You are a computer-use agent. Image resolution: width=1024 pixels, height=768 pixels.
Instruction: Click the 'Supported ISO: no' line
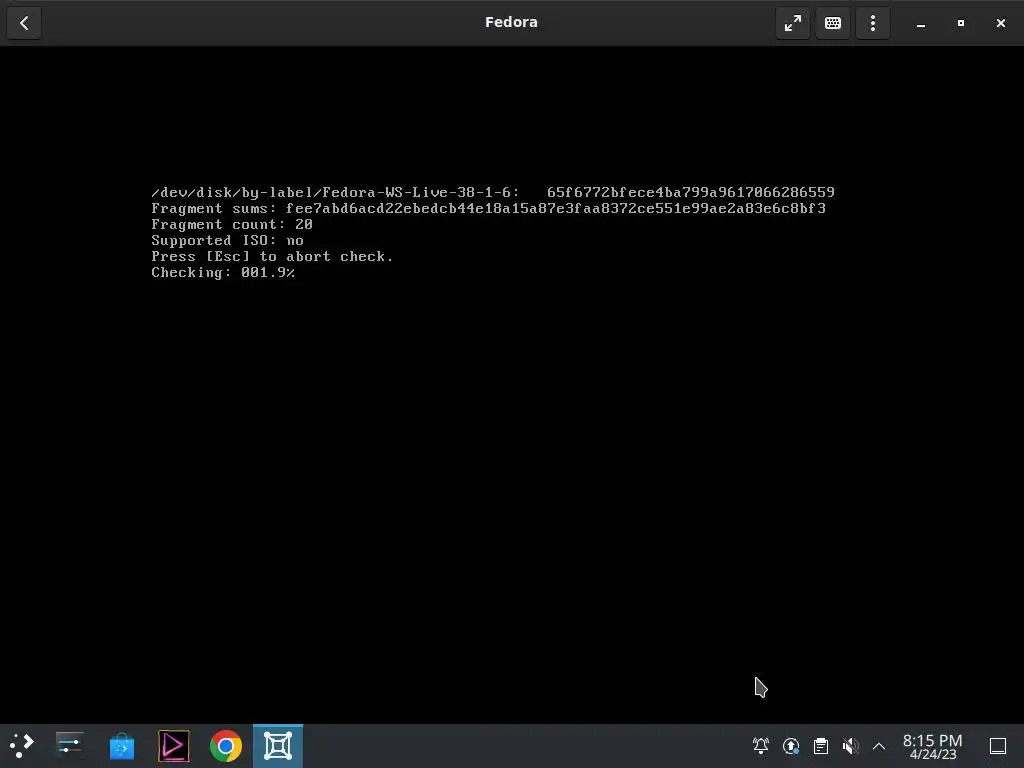click(227, 240)
